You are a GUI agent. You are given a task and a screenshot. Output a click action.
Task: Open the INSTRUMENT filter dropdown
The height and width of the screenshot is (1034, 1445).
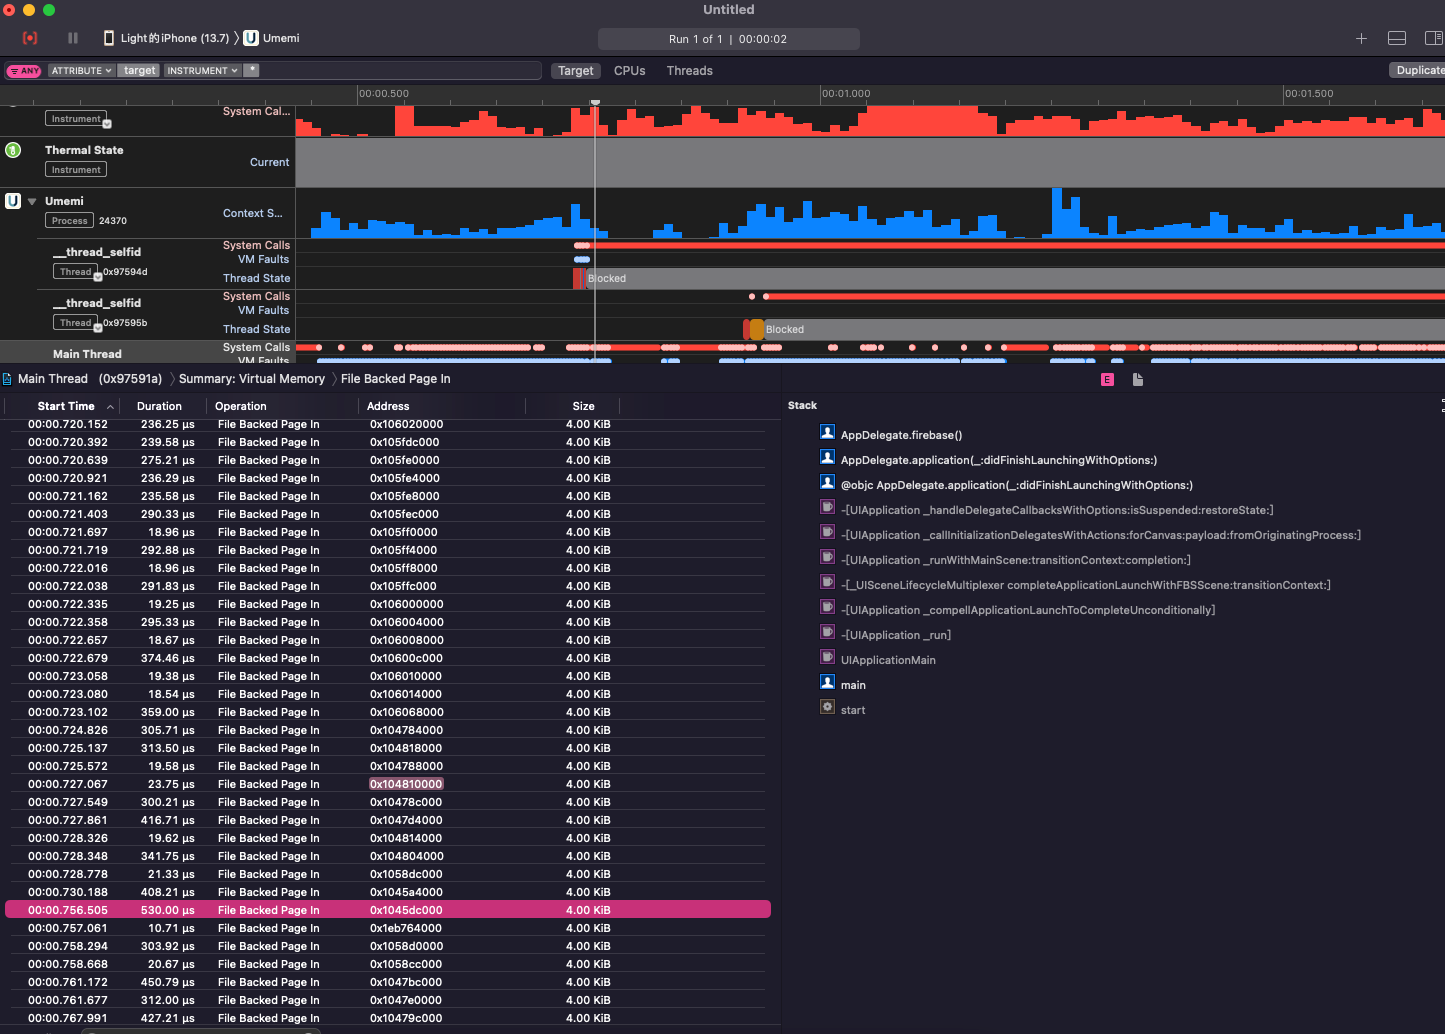[x=202, y=71]
